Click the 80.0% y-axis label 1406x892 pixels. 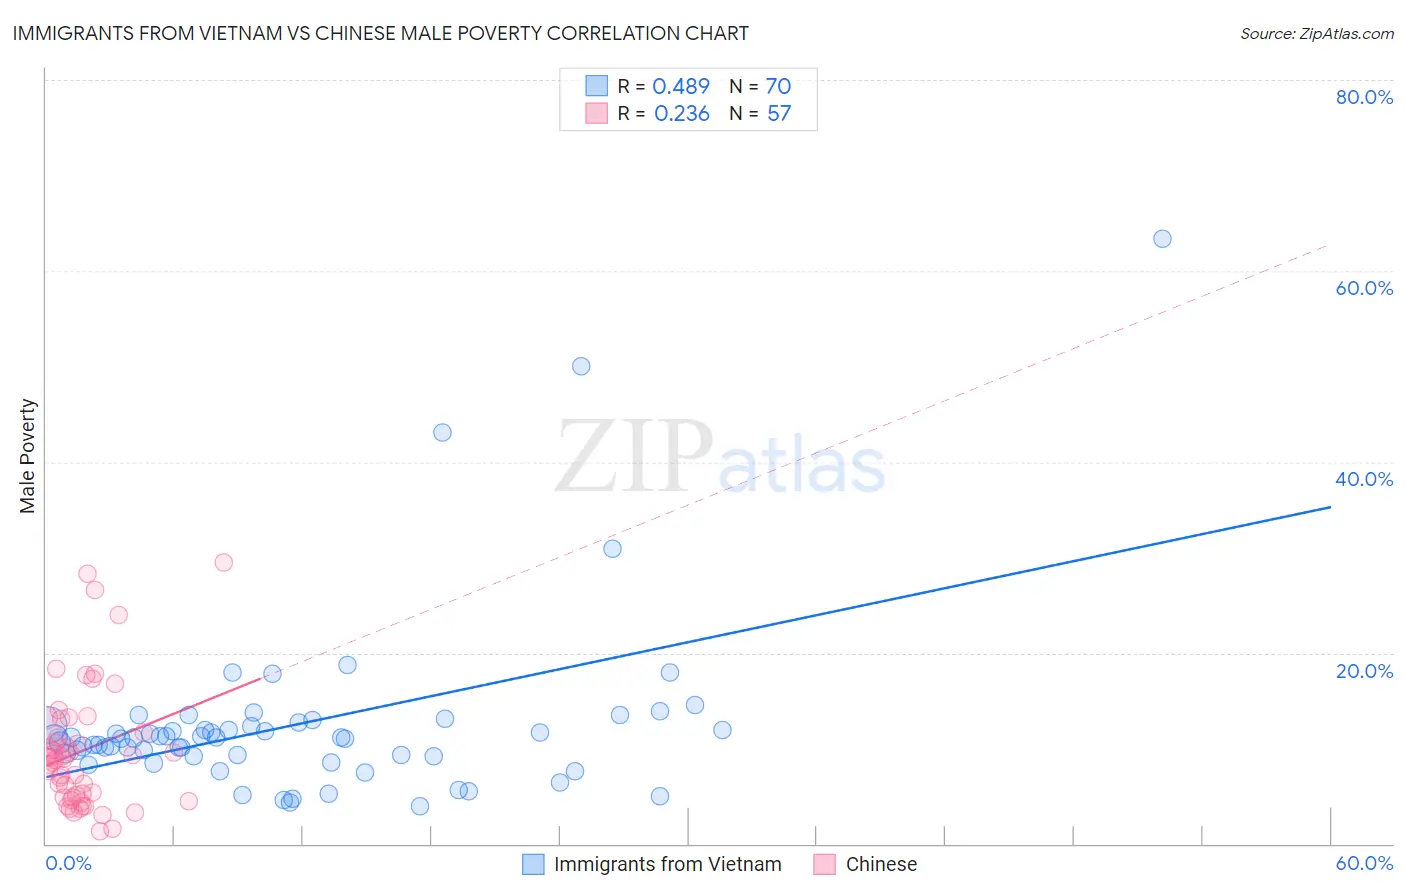(1364, 97)
